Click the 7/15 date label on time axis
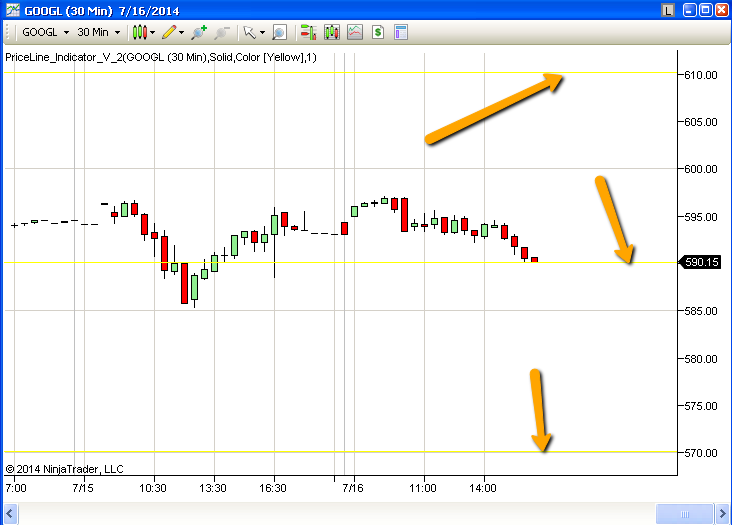The image size is (732, 525). pos(83,488)
